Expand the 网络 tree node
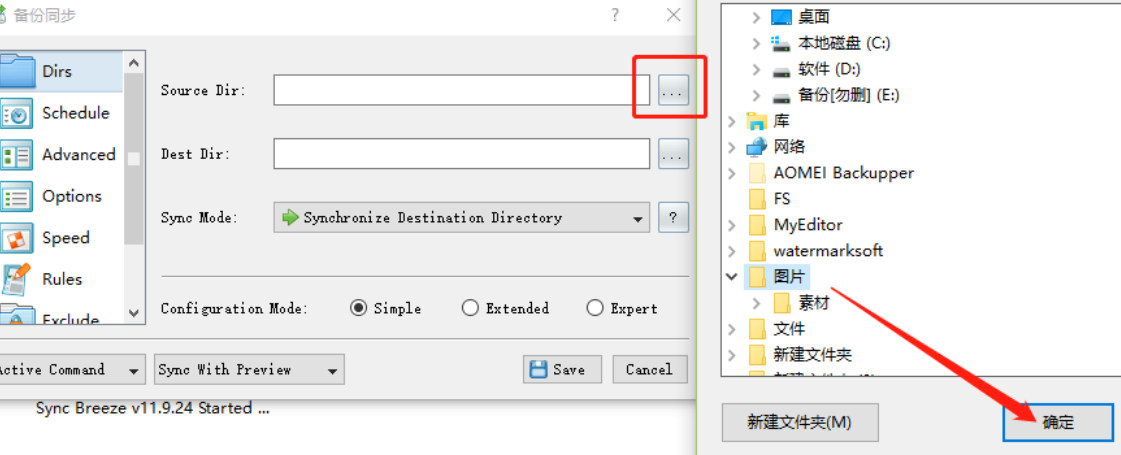This screenshot has height=455, width=1121. [x=731, y=147]
